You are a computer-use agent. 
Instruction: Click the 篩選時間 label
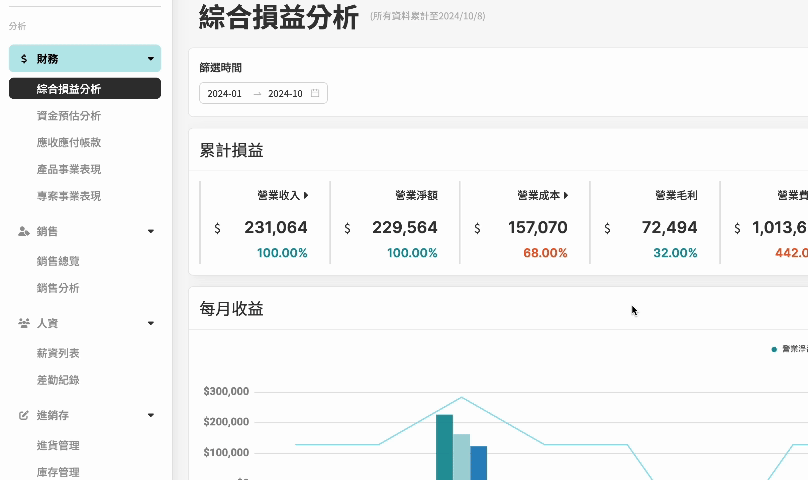pyautogui.click(x=221, y=68)
